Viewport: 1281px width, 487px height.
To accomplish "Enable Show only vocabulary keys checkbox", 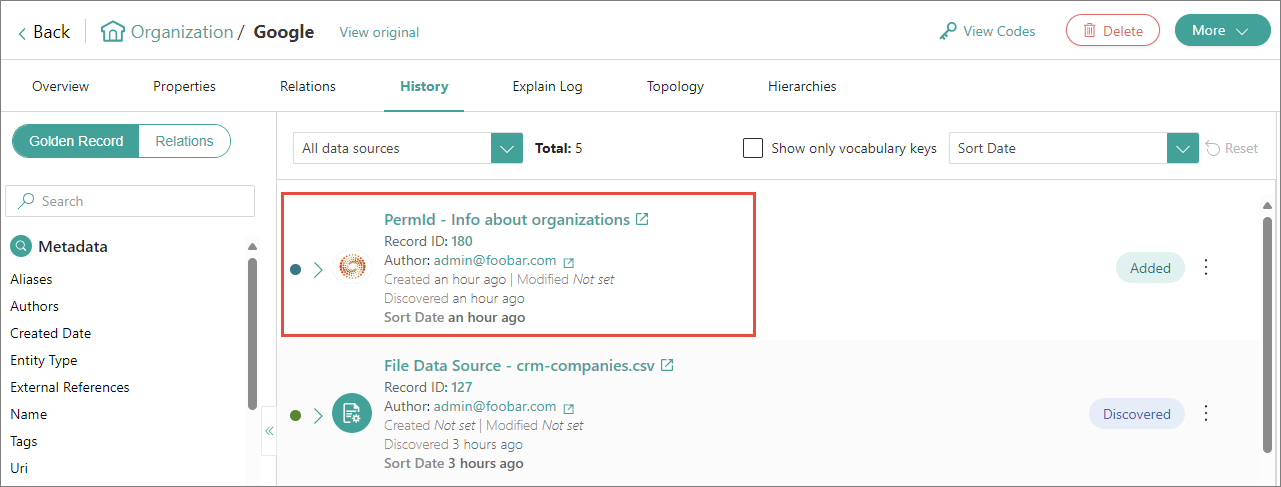I will click(753, 148).
